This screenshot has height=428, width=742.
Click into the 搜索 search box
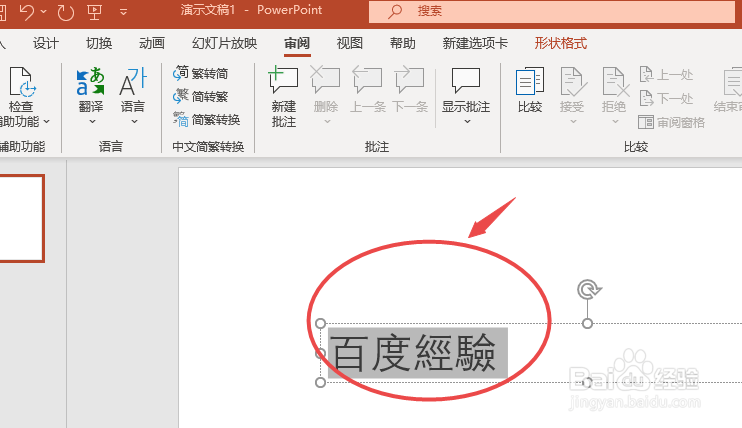click(x=551, y=11)
